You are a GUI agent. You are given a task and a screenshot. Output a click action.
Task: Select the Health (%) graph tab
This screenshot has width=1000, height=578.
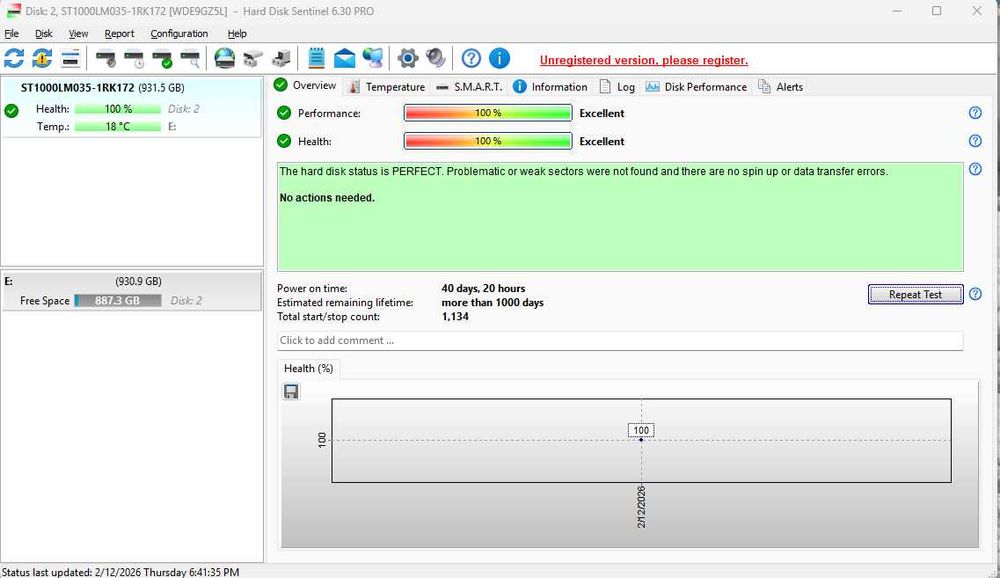point(309,368)
